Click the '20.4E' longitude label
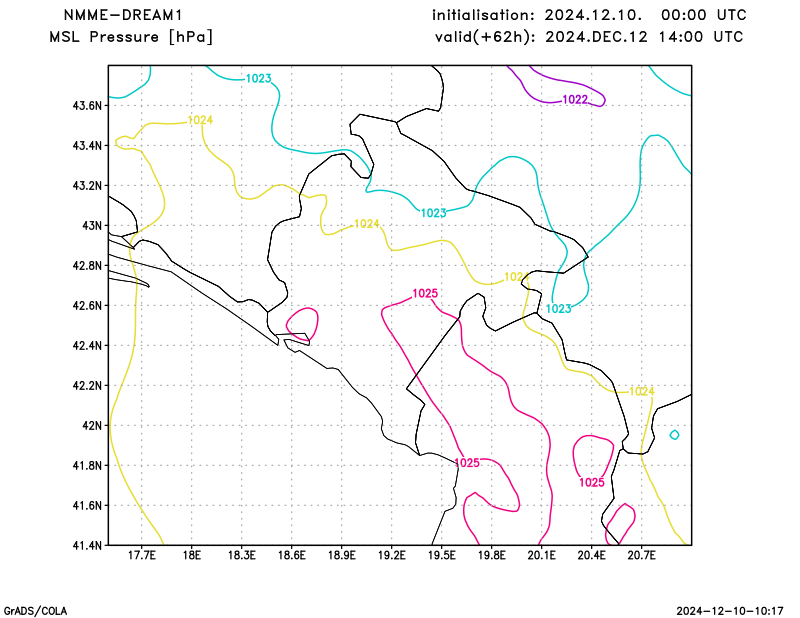800x618 pixels. [591, 555]
